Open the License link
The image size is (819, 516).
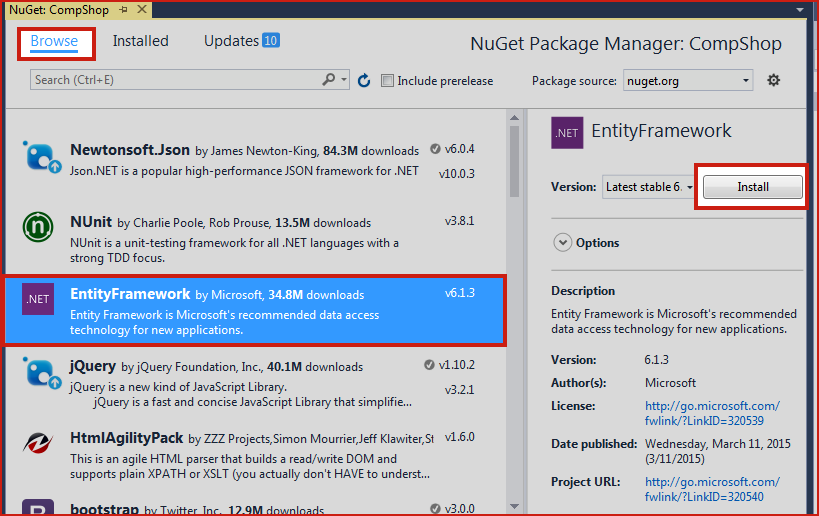[x=712, y=413]
